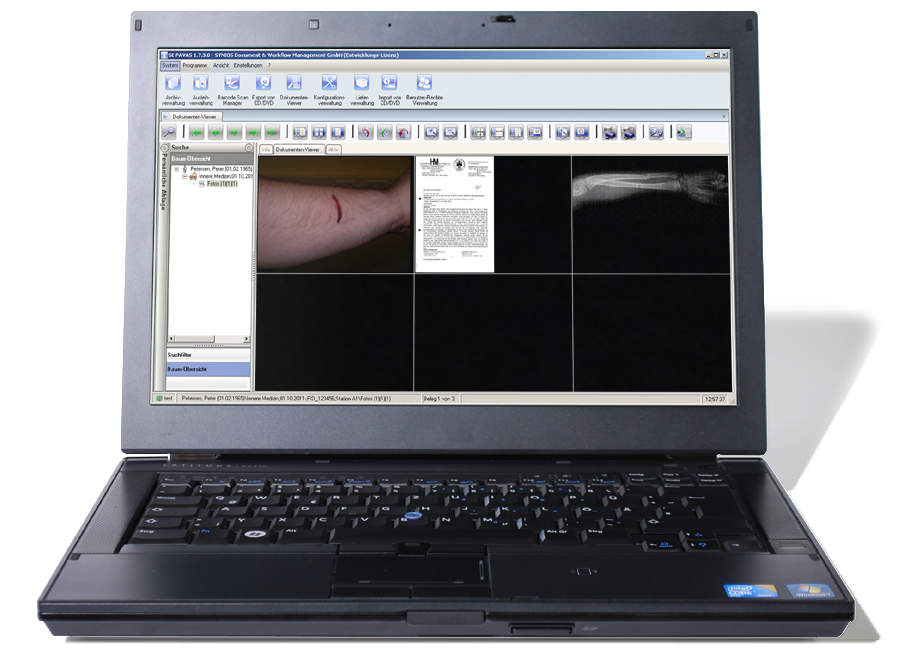900x652 pixels.
Task: Click the second zoom monitor toolbar button
Action: point(451,133)
